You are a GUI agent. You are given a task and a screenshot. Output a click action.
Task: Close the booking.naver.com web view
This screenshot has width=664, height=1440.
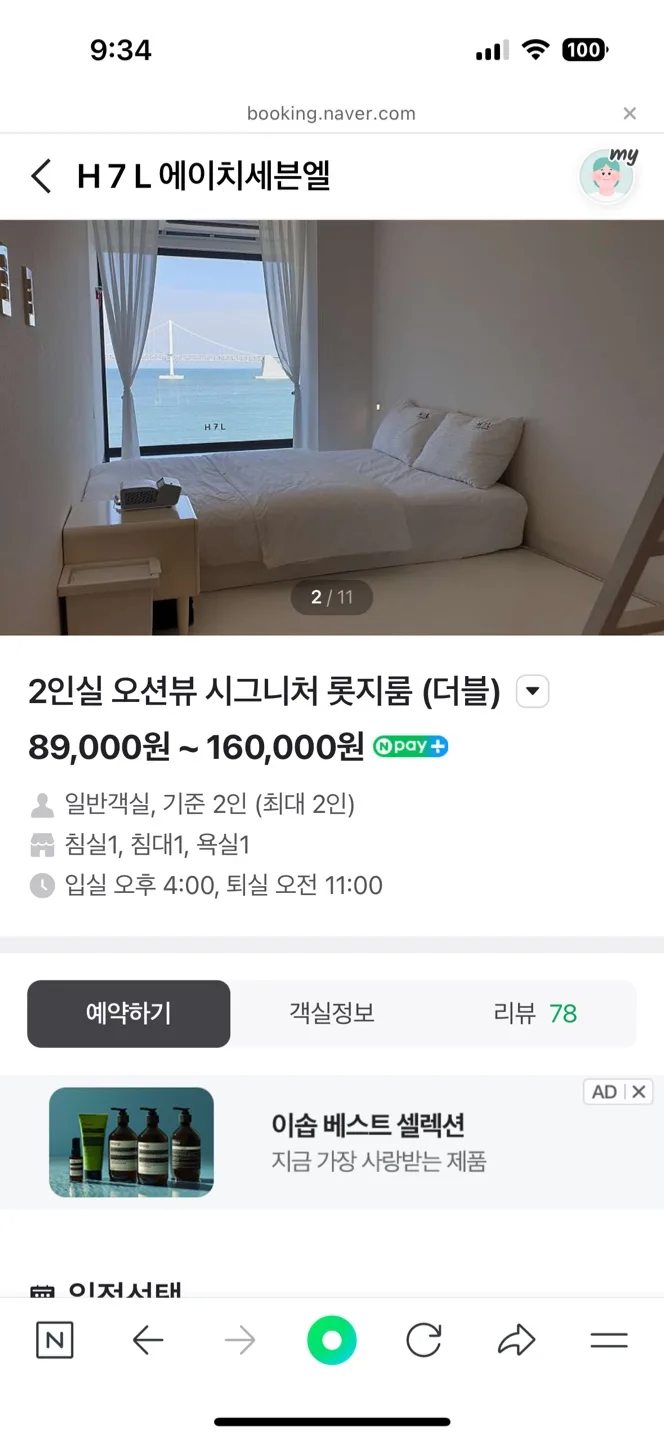[x=629, y=114]
